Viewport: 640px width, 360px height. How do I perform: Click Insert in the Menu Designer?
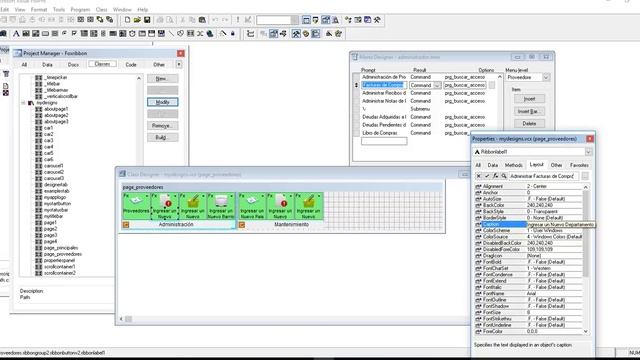click(x=529, y=99)
